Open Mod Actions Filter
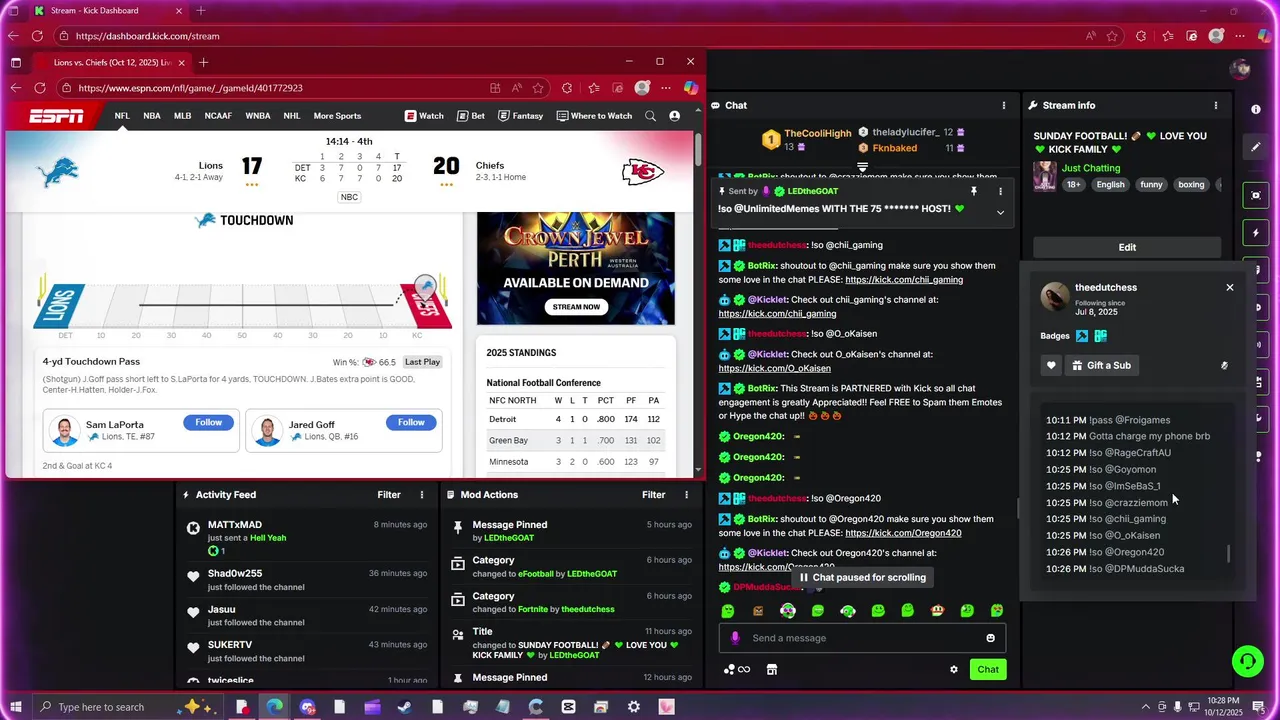 (x=653, y=495)
